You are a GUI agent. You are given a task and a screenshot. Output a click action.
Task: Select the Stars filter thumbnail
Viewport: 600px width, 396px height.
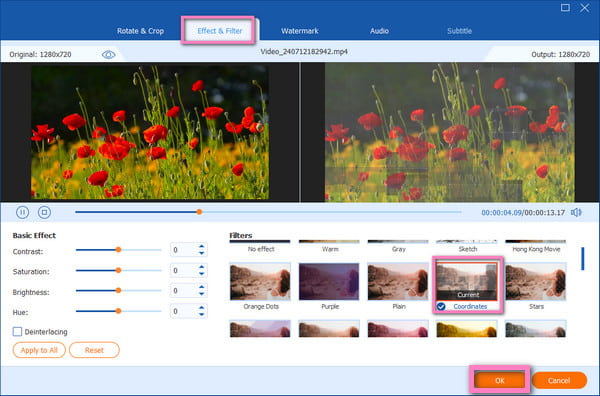pyautogui.click(x=536, y=282)
